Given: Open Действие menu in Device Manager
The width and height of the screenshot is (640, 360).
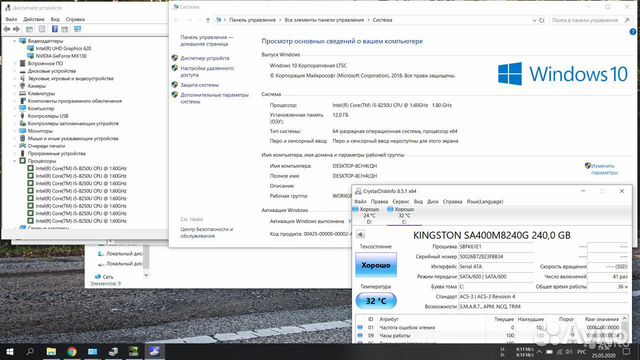Looking at the screenshot, I should click(x=33, y=19).
